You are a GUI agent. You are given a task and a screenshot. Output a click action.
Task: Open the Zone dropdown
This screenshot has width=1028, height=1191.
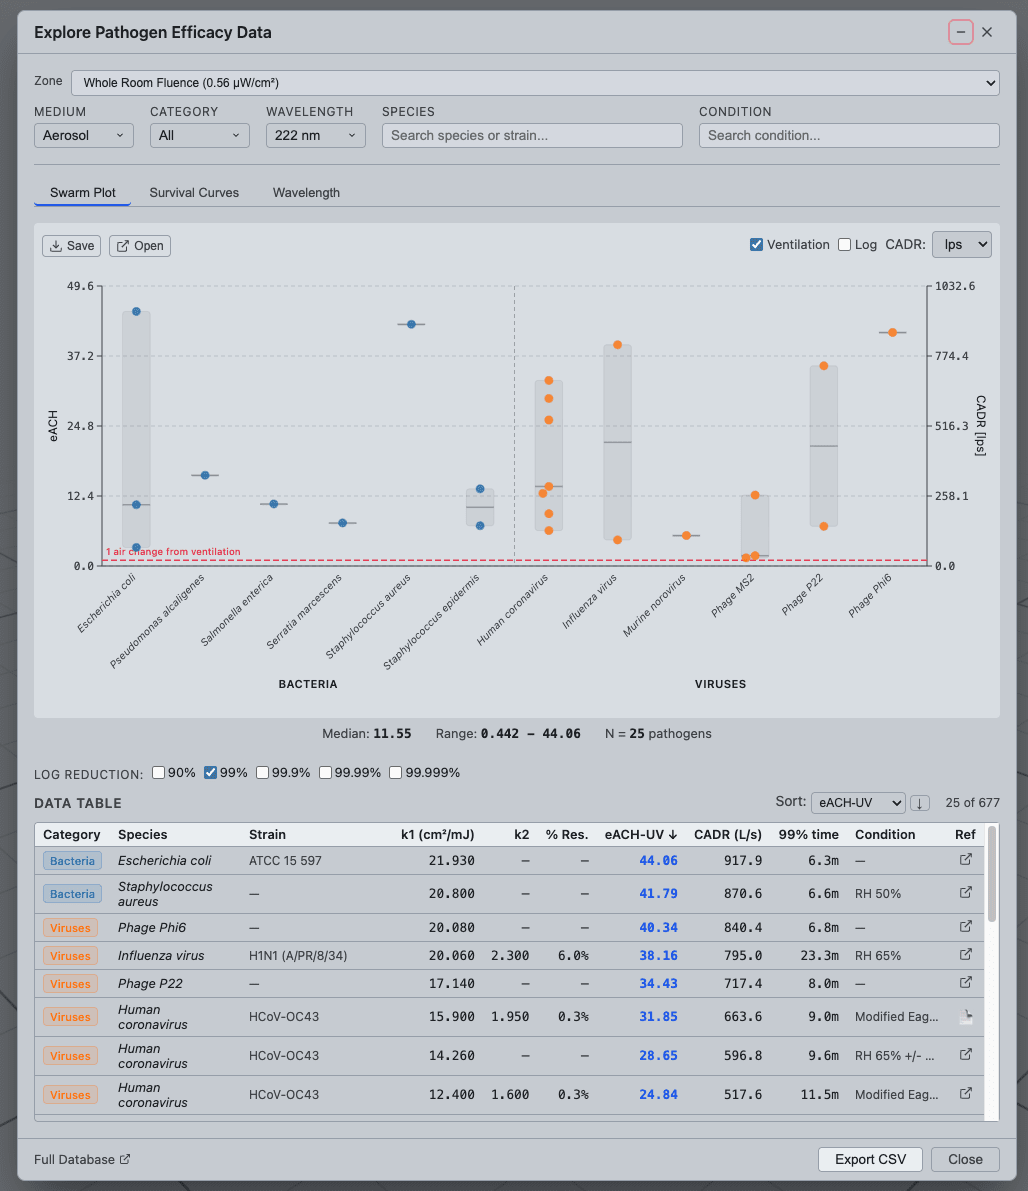click(535, 83)
